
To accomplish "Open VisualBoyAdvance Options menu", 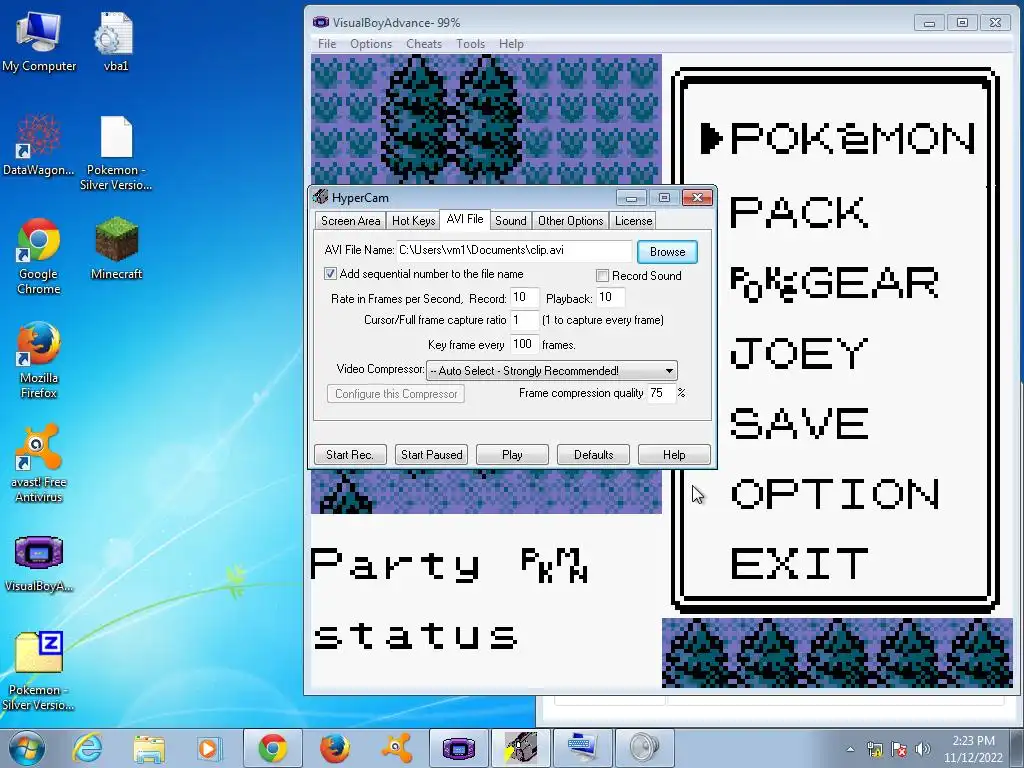I will 371,44.
